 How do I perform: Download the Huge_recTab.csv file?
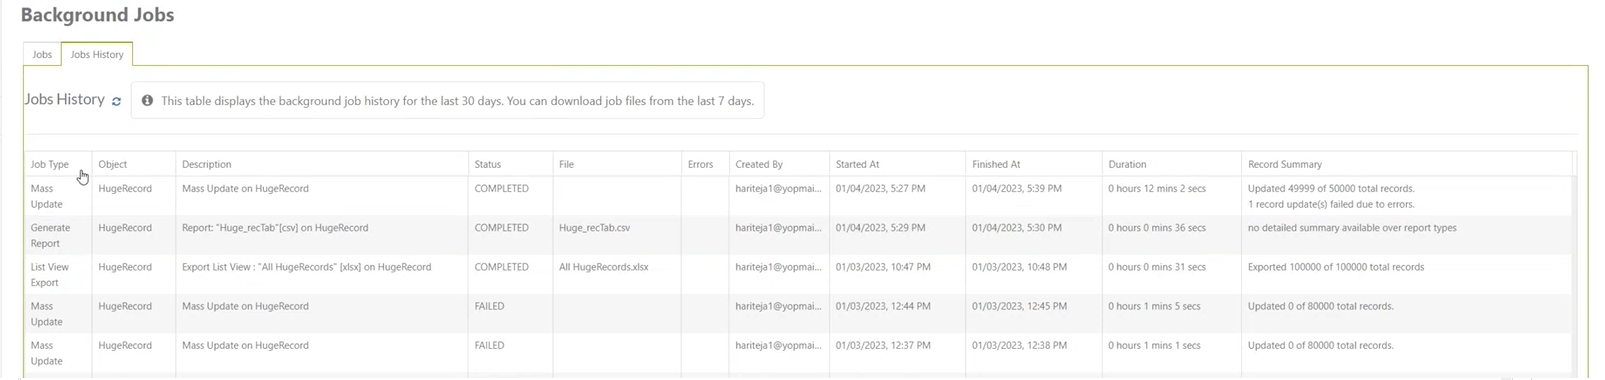(594, 228)
